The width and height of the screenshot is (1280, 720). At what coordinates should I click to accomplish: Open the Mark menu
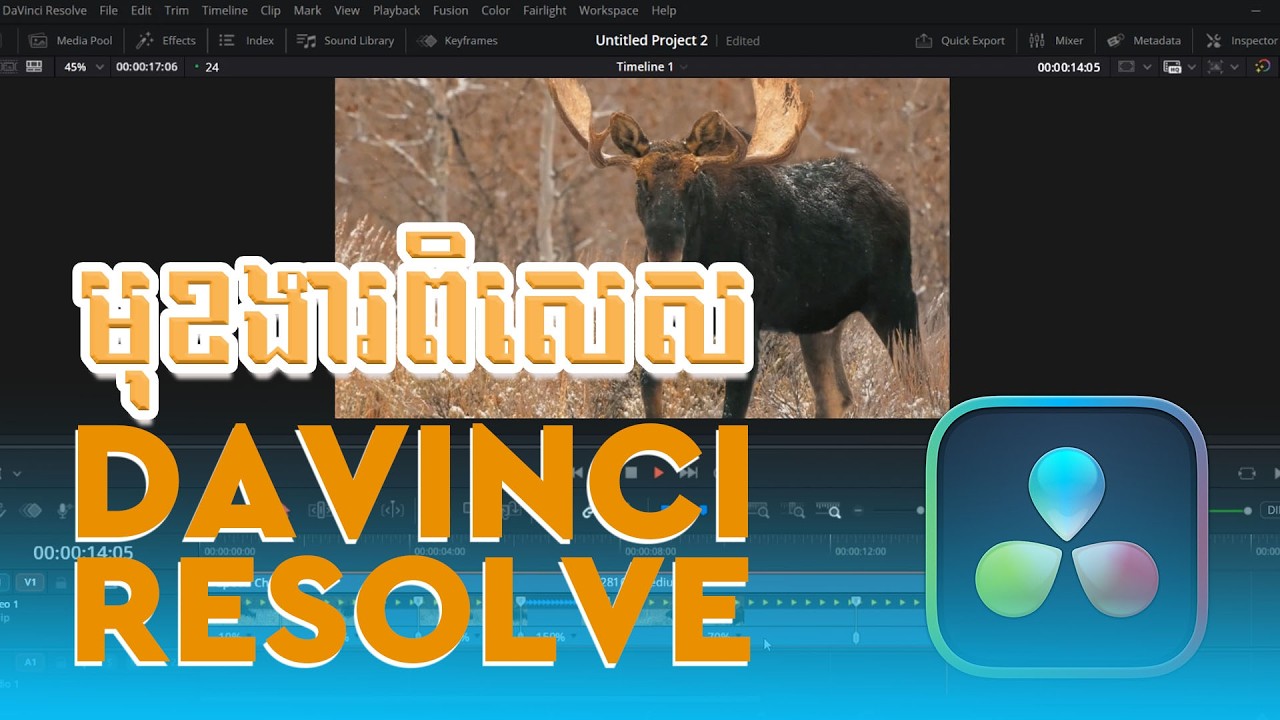(x=307, y=10)
